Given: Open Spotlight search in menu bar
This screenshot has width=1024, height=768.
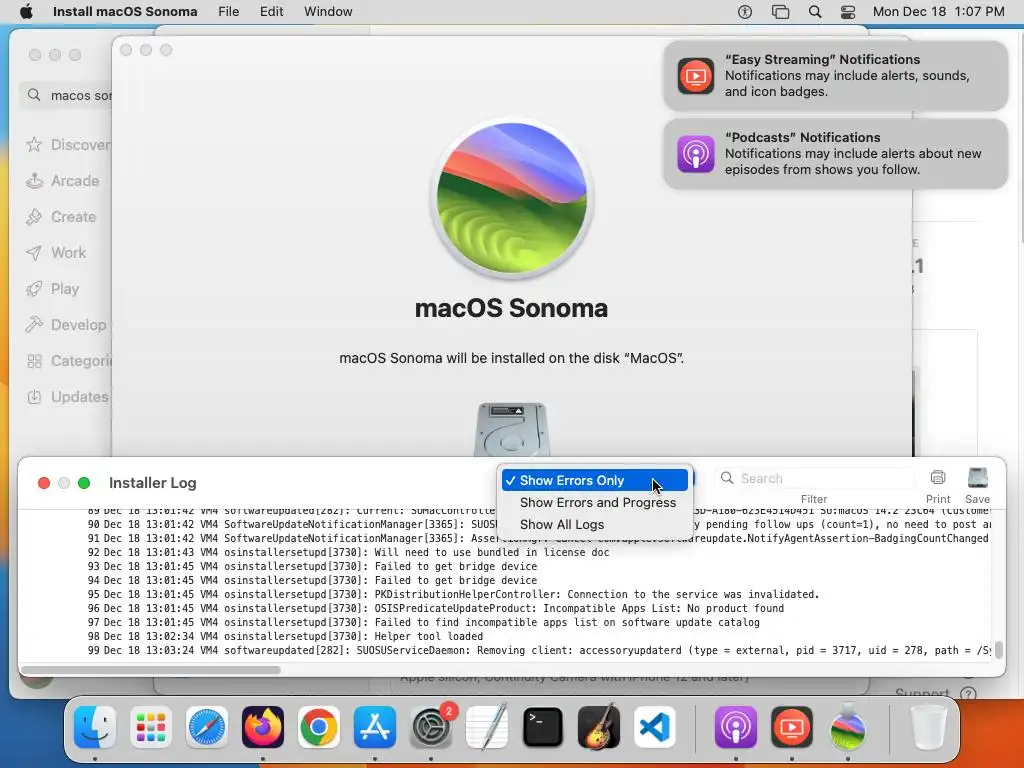Looking at the screenshot, I should [x=815, y=11].
